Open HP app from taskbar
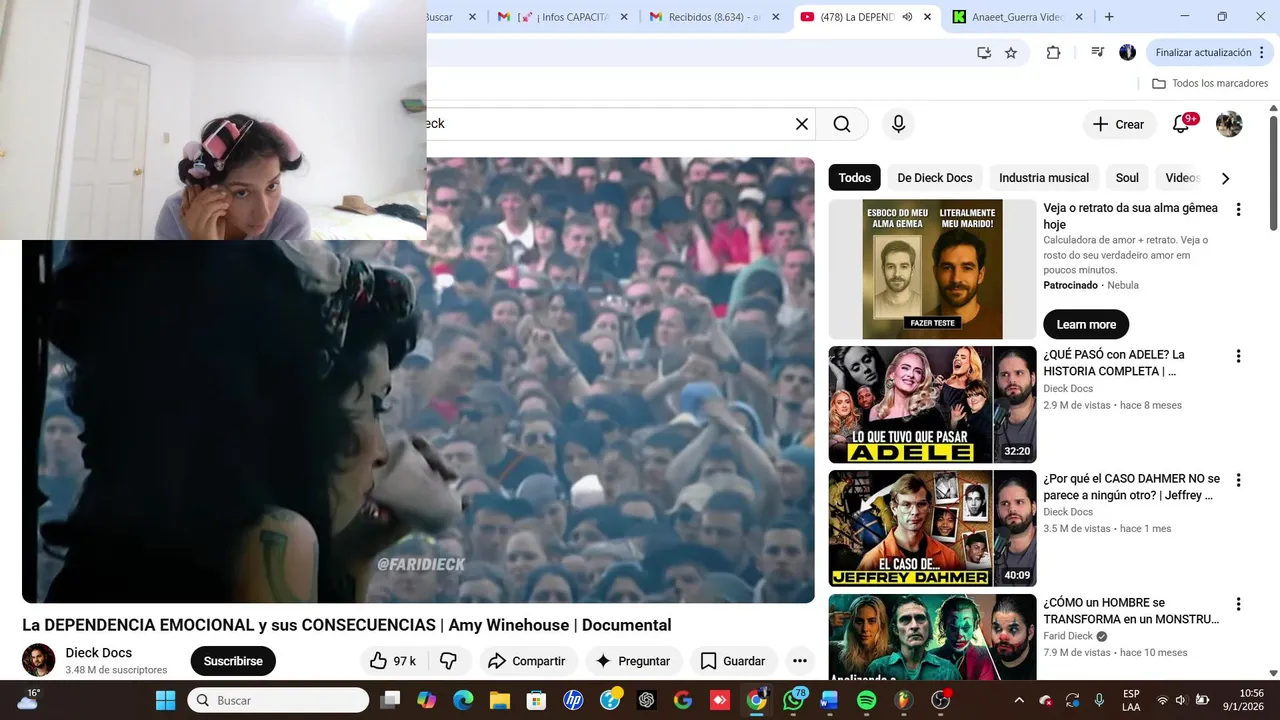 [x=573, y=700]
